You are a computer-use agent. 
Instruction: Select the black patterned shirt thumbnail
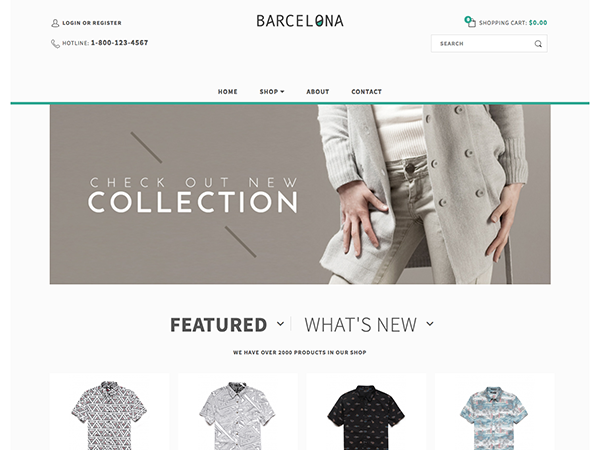pyautogui.click(x=366, y=416)
